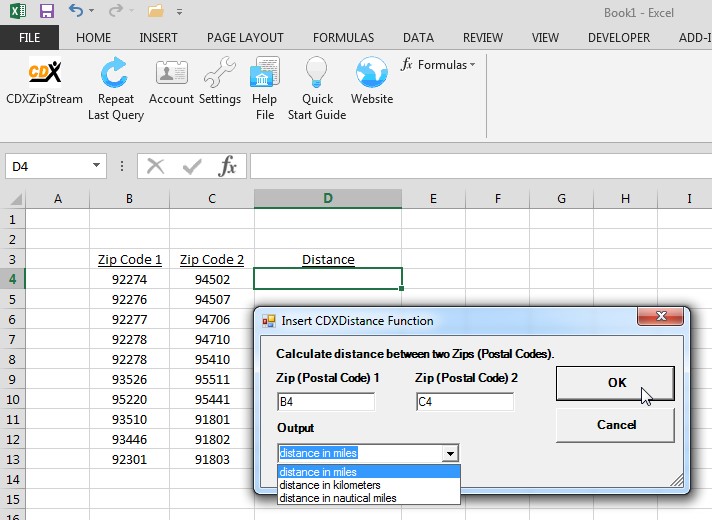Viewport: 712px width, 520px height.
Task: Click the Zip Code 1 header cell
Action: coord(129,259)
